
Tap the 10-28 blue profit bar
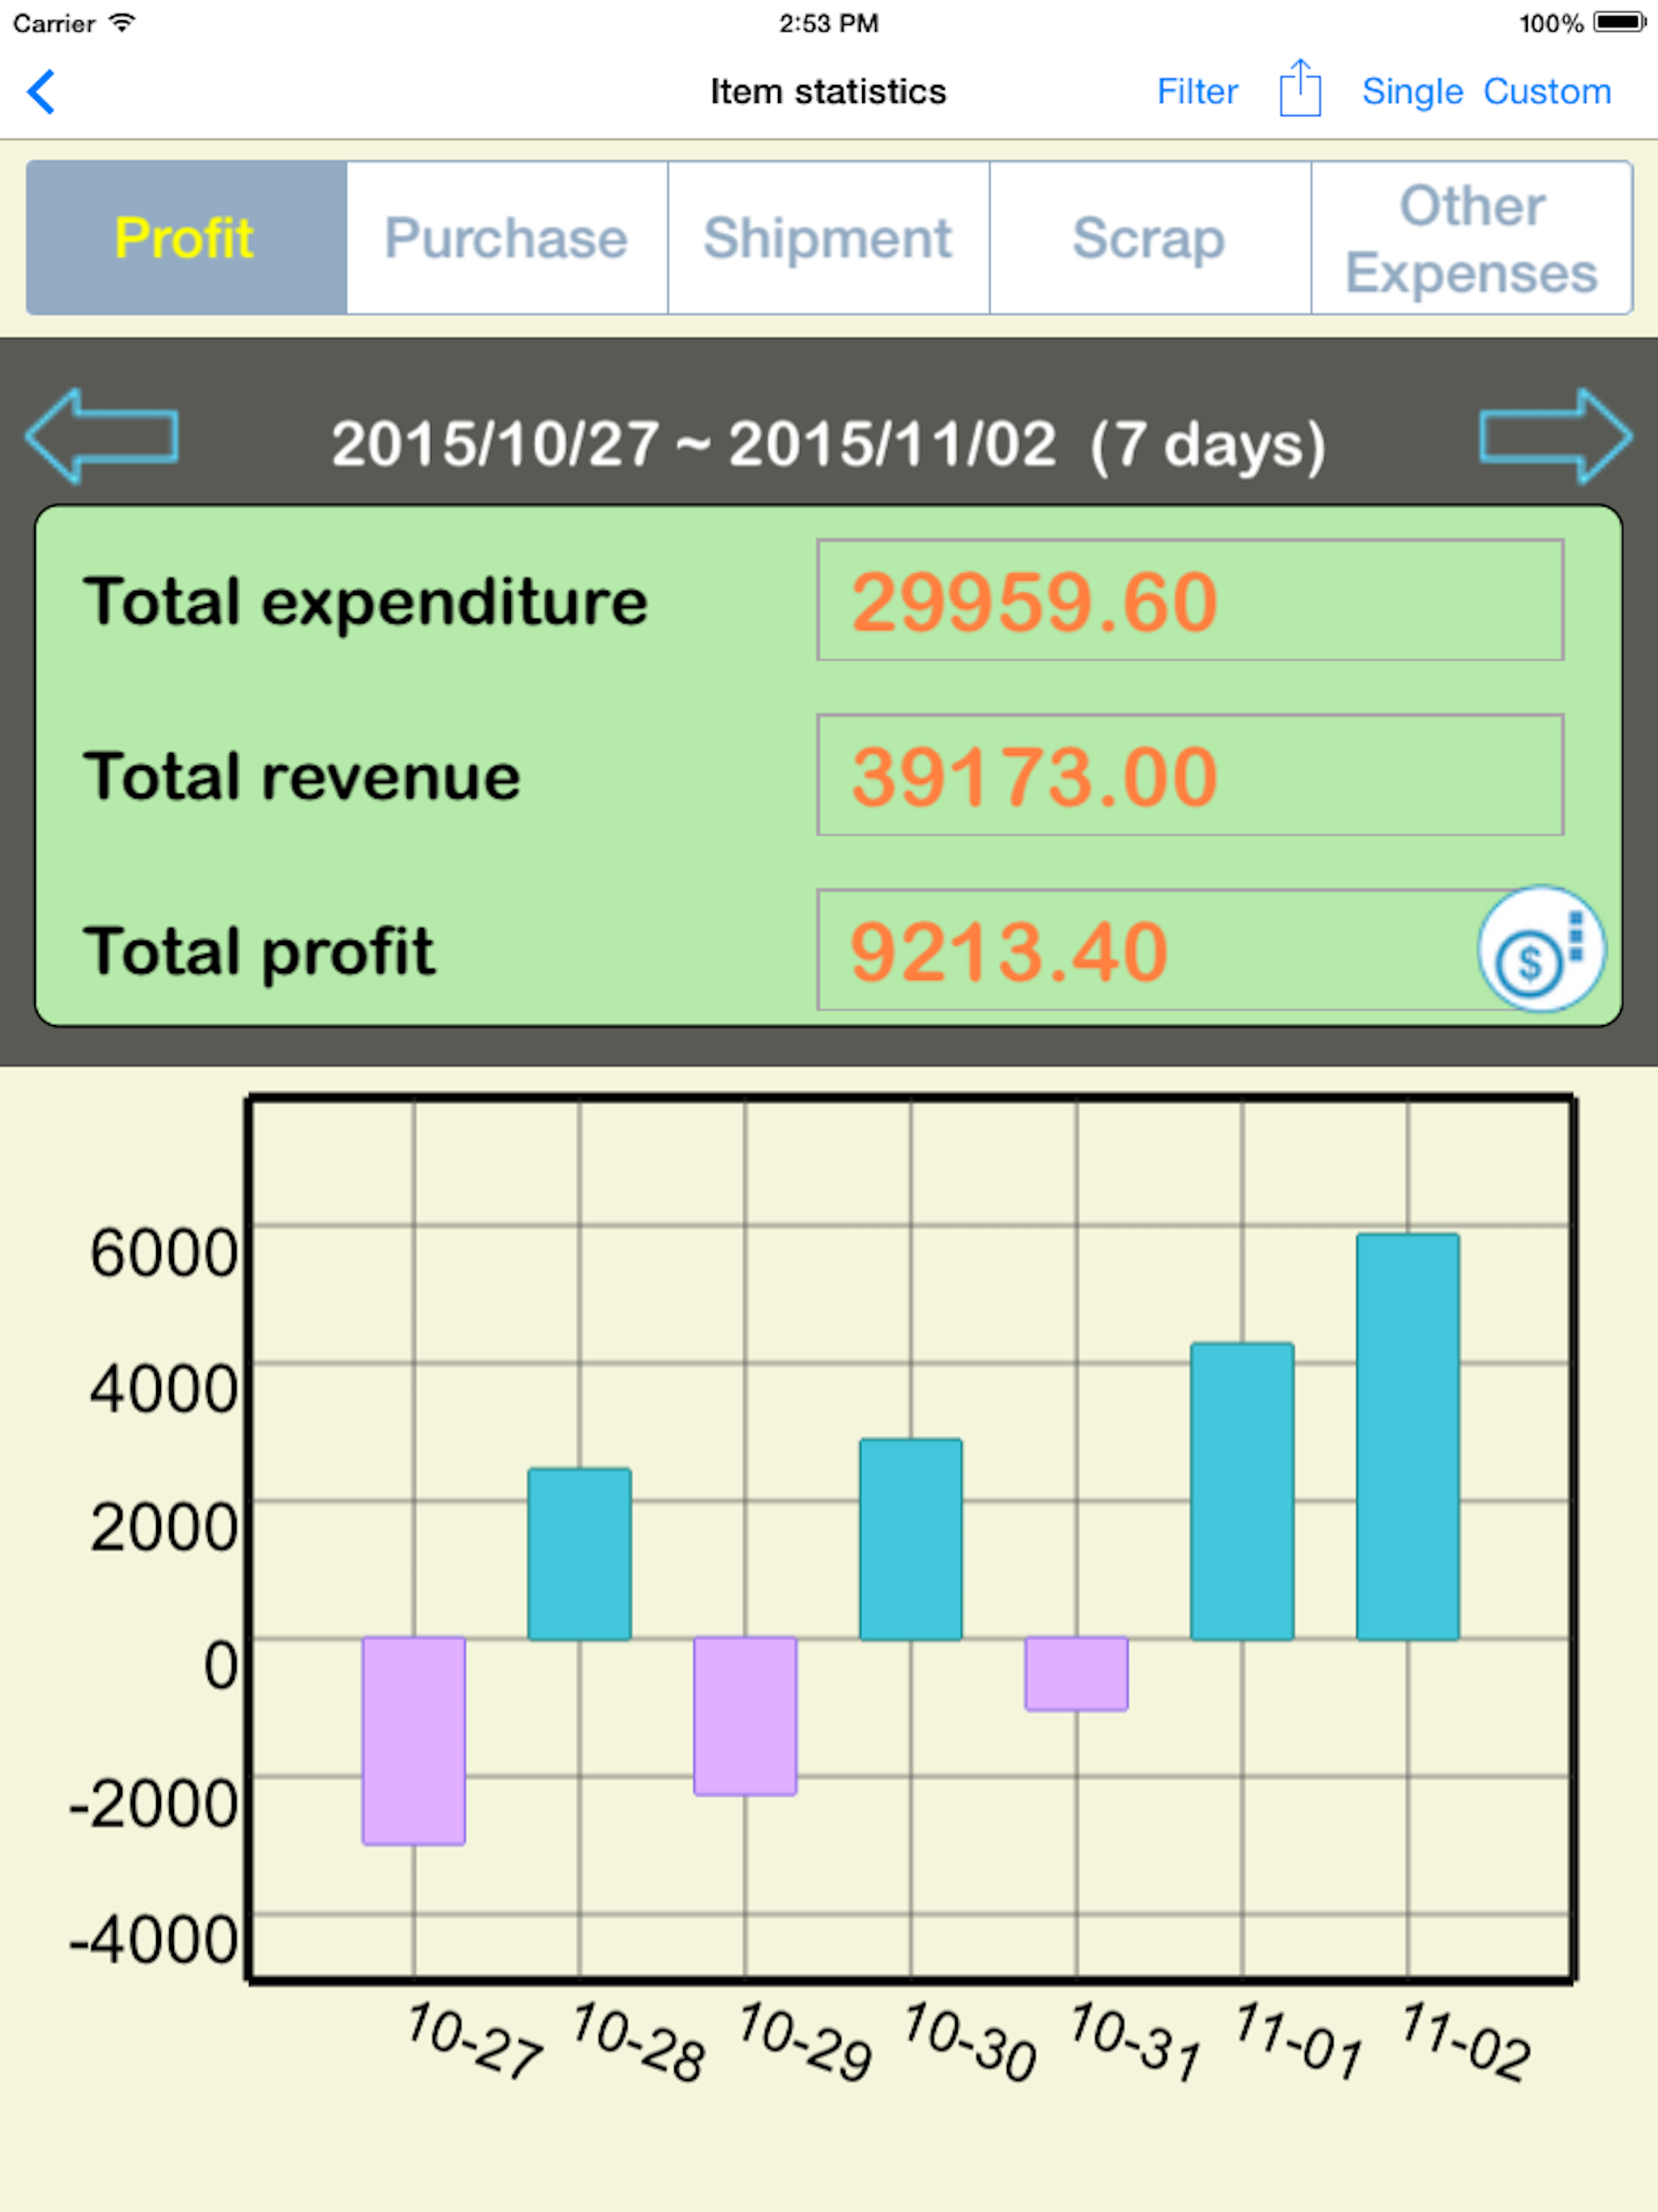(580, 1554)
